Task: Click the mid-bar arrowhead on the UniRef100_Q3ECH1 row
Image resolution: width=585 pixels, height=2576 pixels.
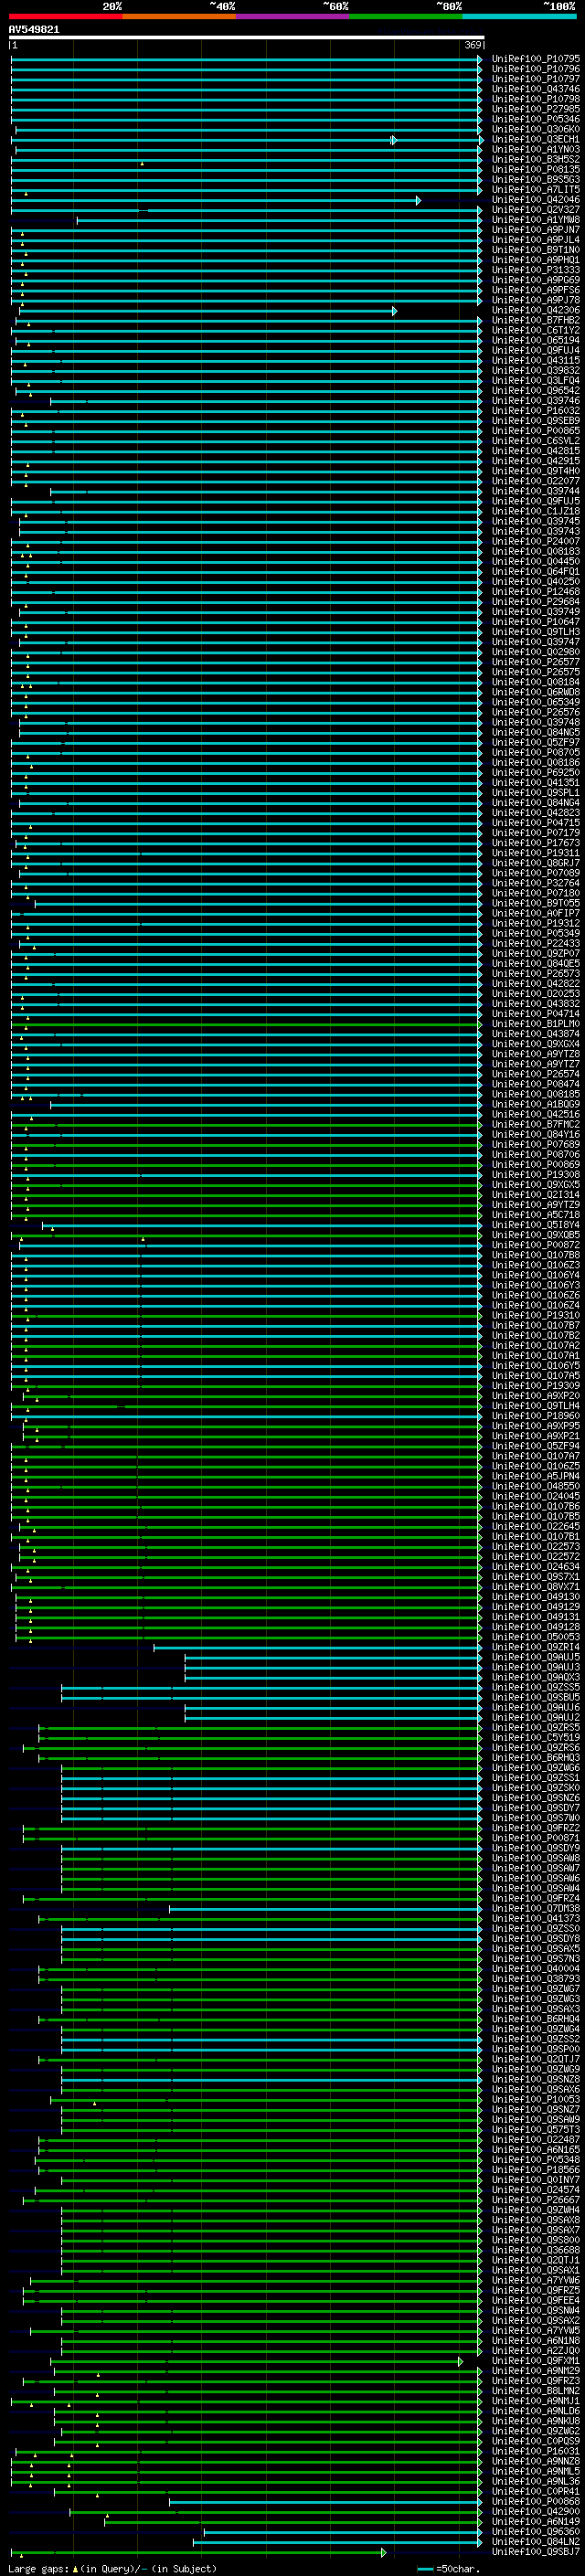Action: point(393,140)
